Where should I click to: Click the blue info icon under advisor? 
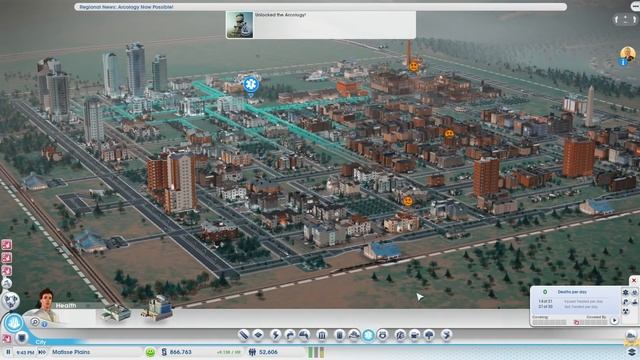[x=44, y=324]
